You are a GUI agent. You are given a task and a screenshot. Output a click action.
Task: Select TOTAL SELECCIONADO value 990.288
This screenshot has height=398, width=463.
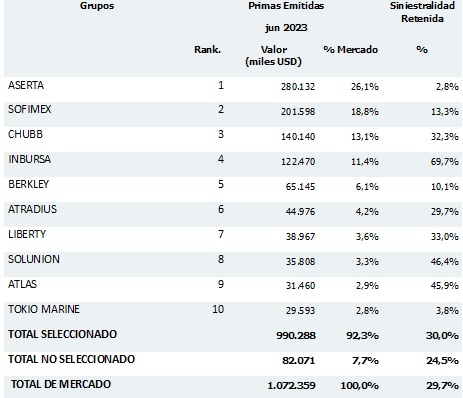pos(296,335)
